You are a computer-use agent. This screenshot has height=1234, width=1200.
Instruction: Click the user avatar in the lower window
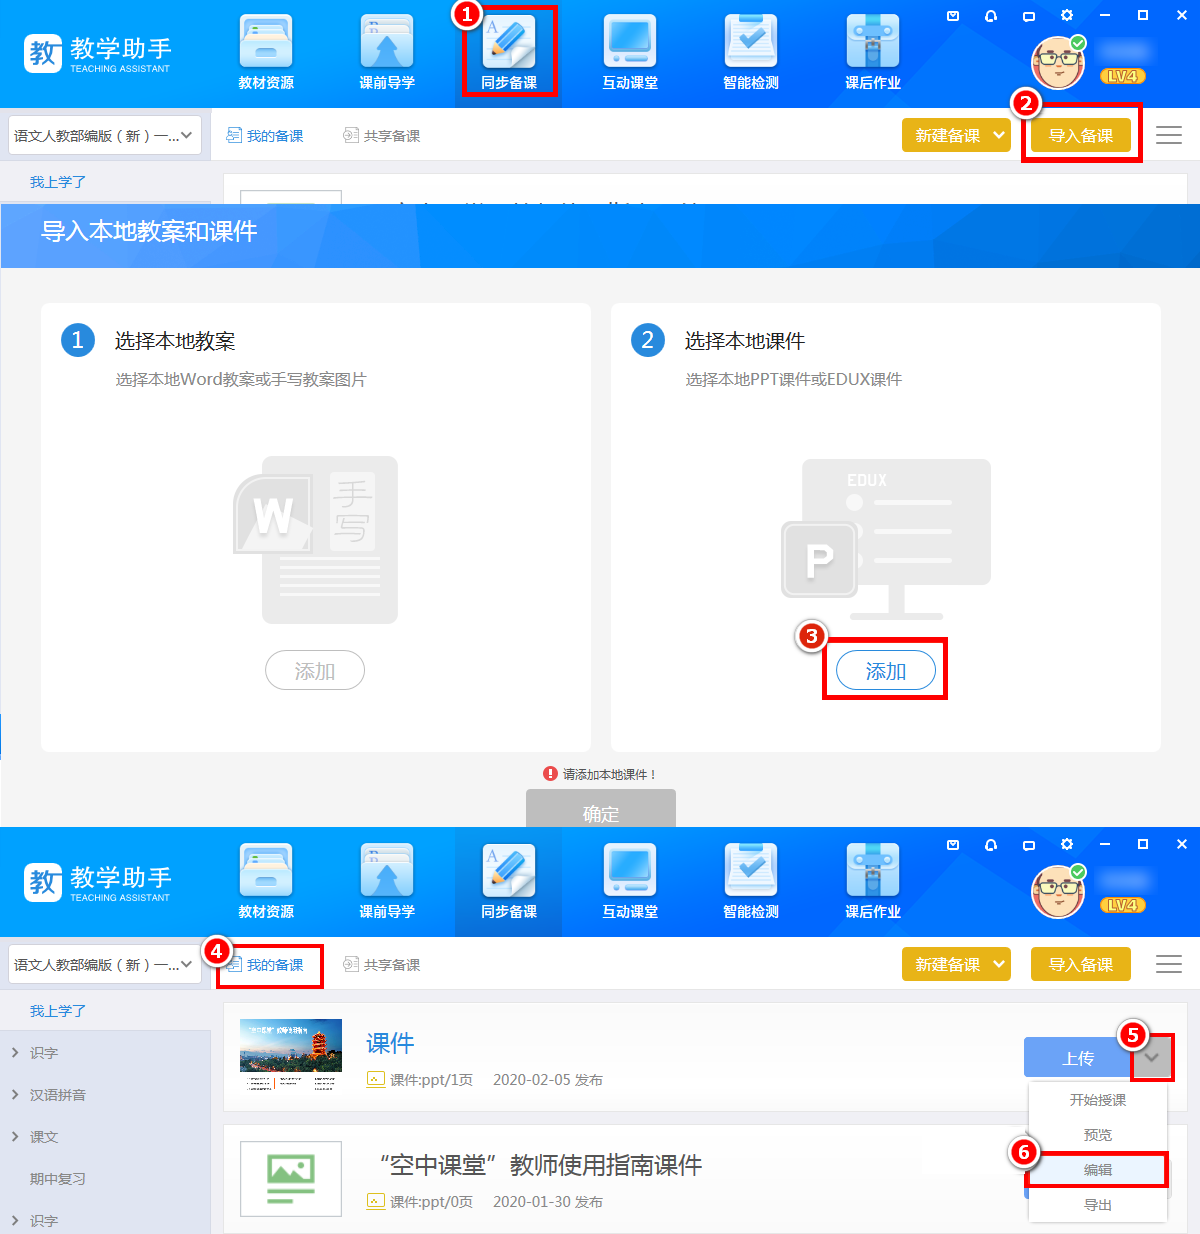pyautogui.click(x=1057, y=892)
